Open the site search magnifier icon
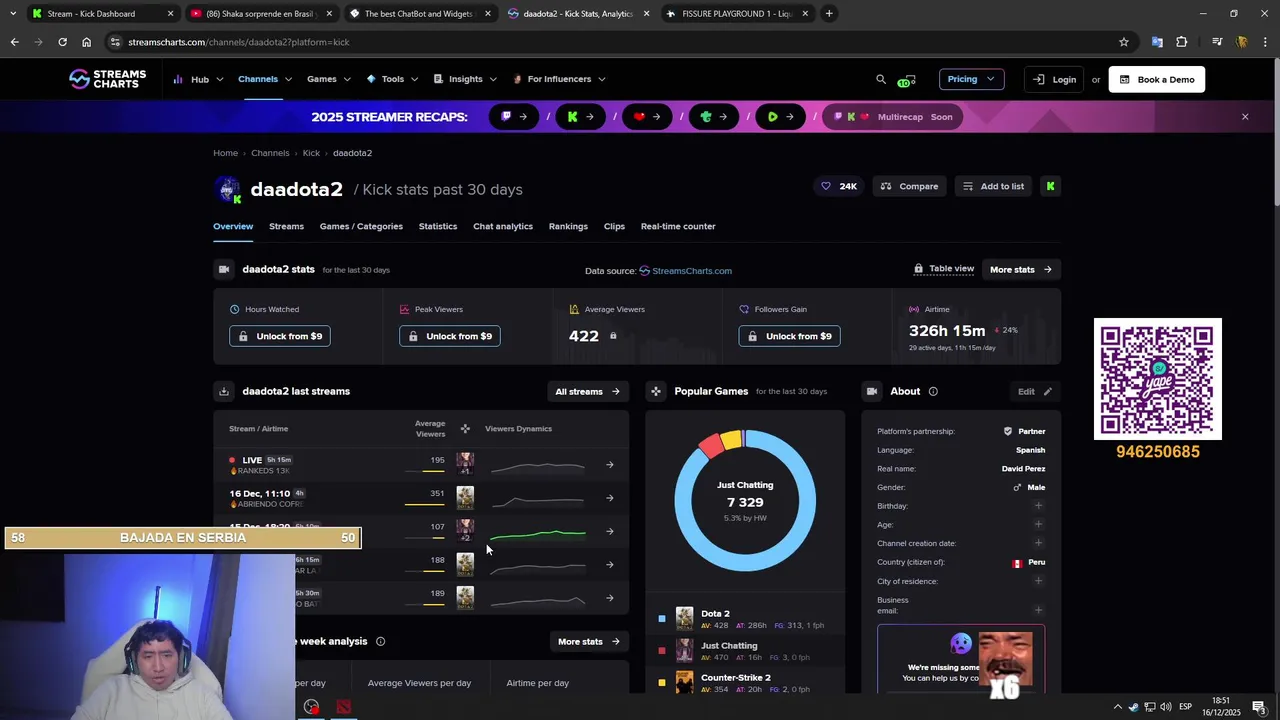Image resolution: width=1280 pixels, height=720 pixels. coord(881,79)
